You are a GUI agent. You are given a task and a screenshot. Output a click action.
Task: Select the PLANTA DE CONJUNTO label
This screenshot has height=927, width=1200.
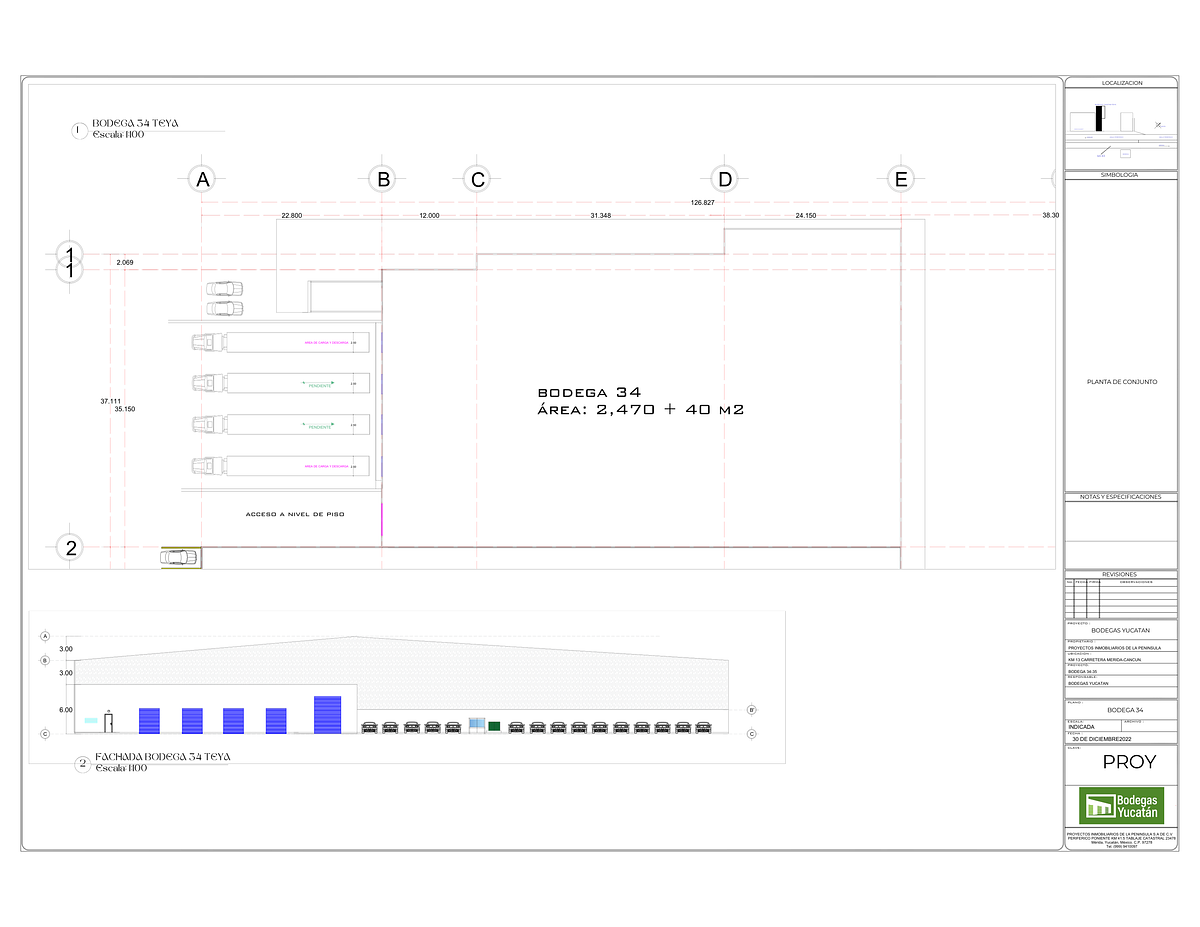point(1121,382)
